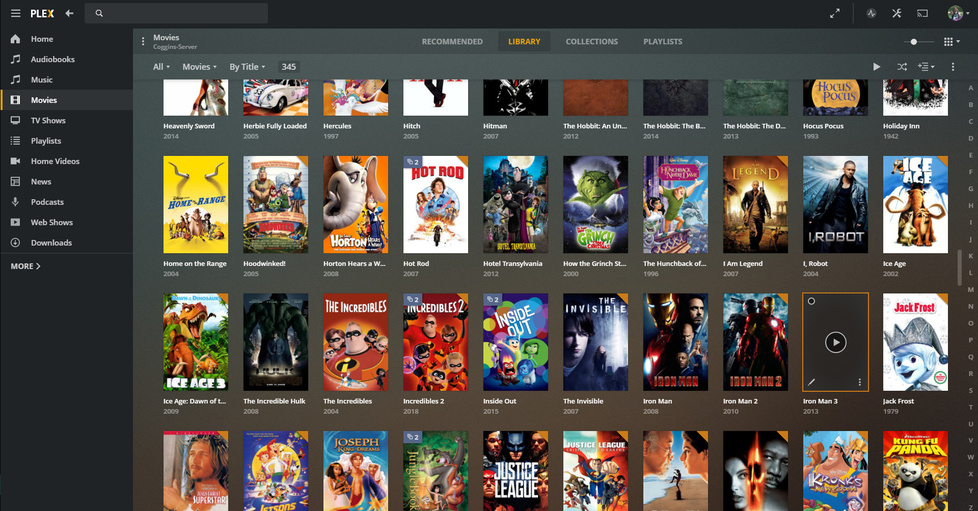
Task: Switch to the Recommended tab
Action: click(452, 42)
